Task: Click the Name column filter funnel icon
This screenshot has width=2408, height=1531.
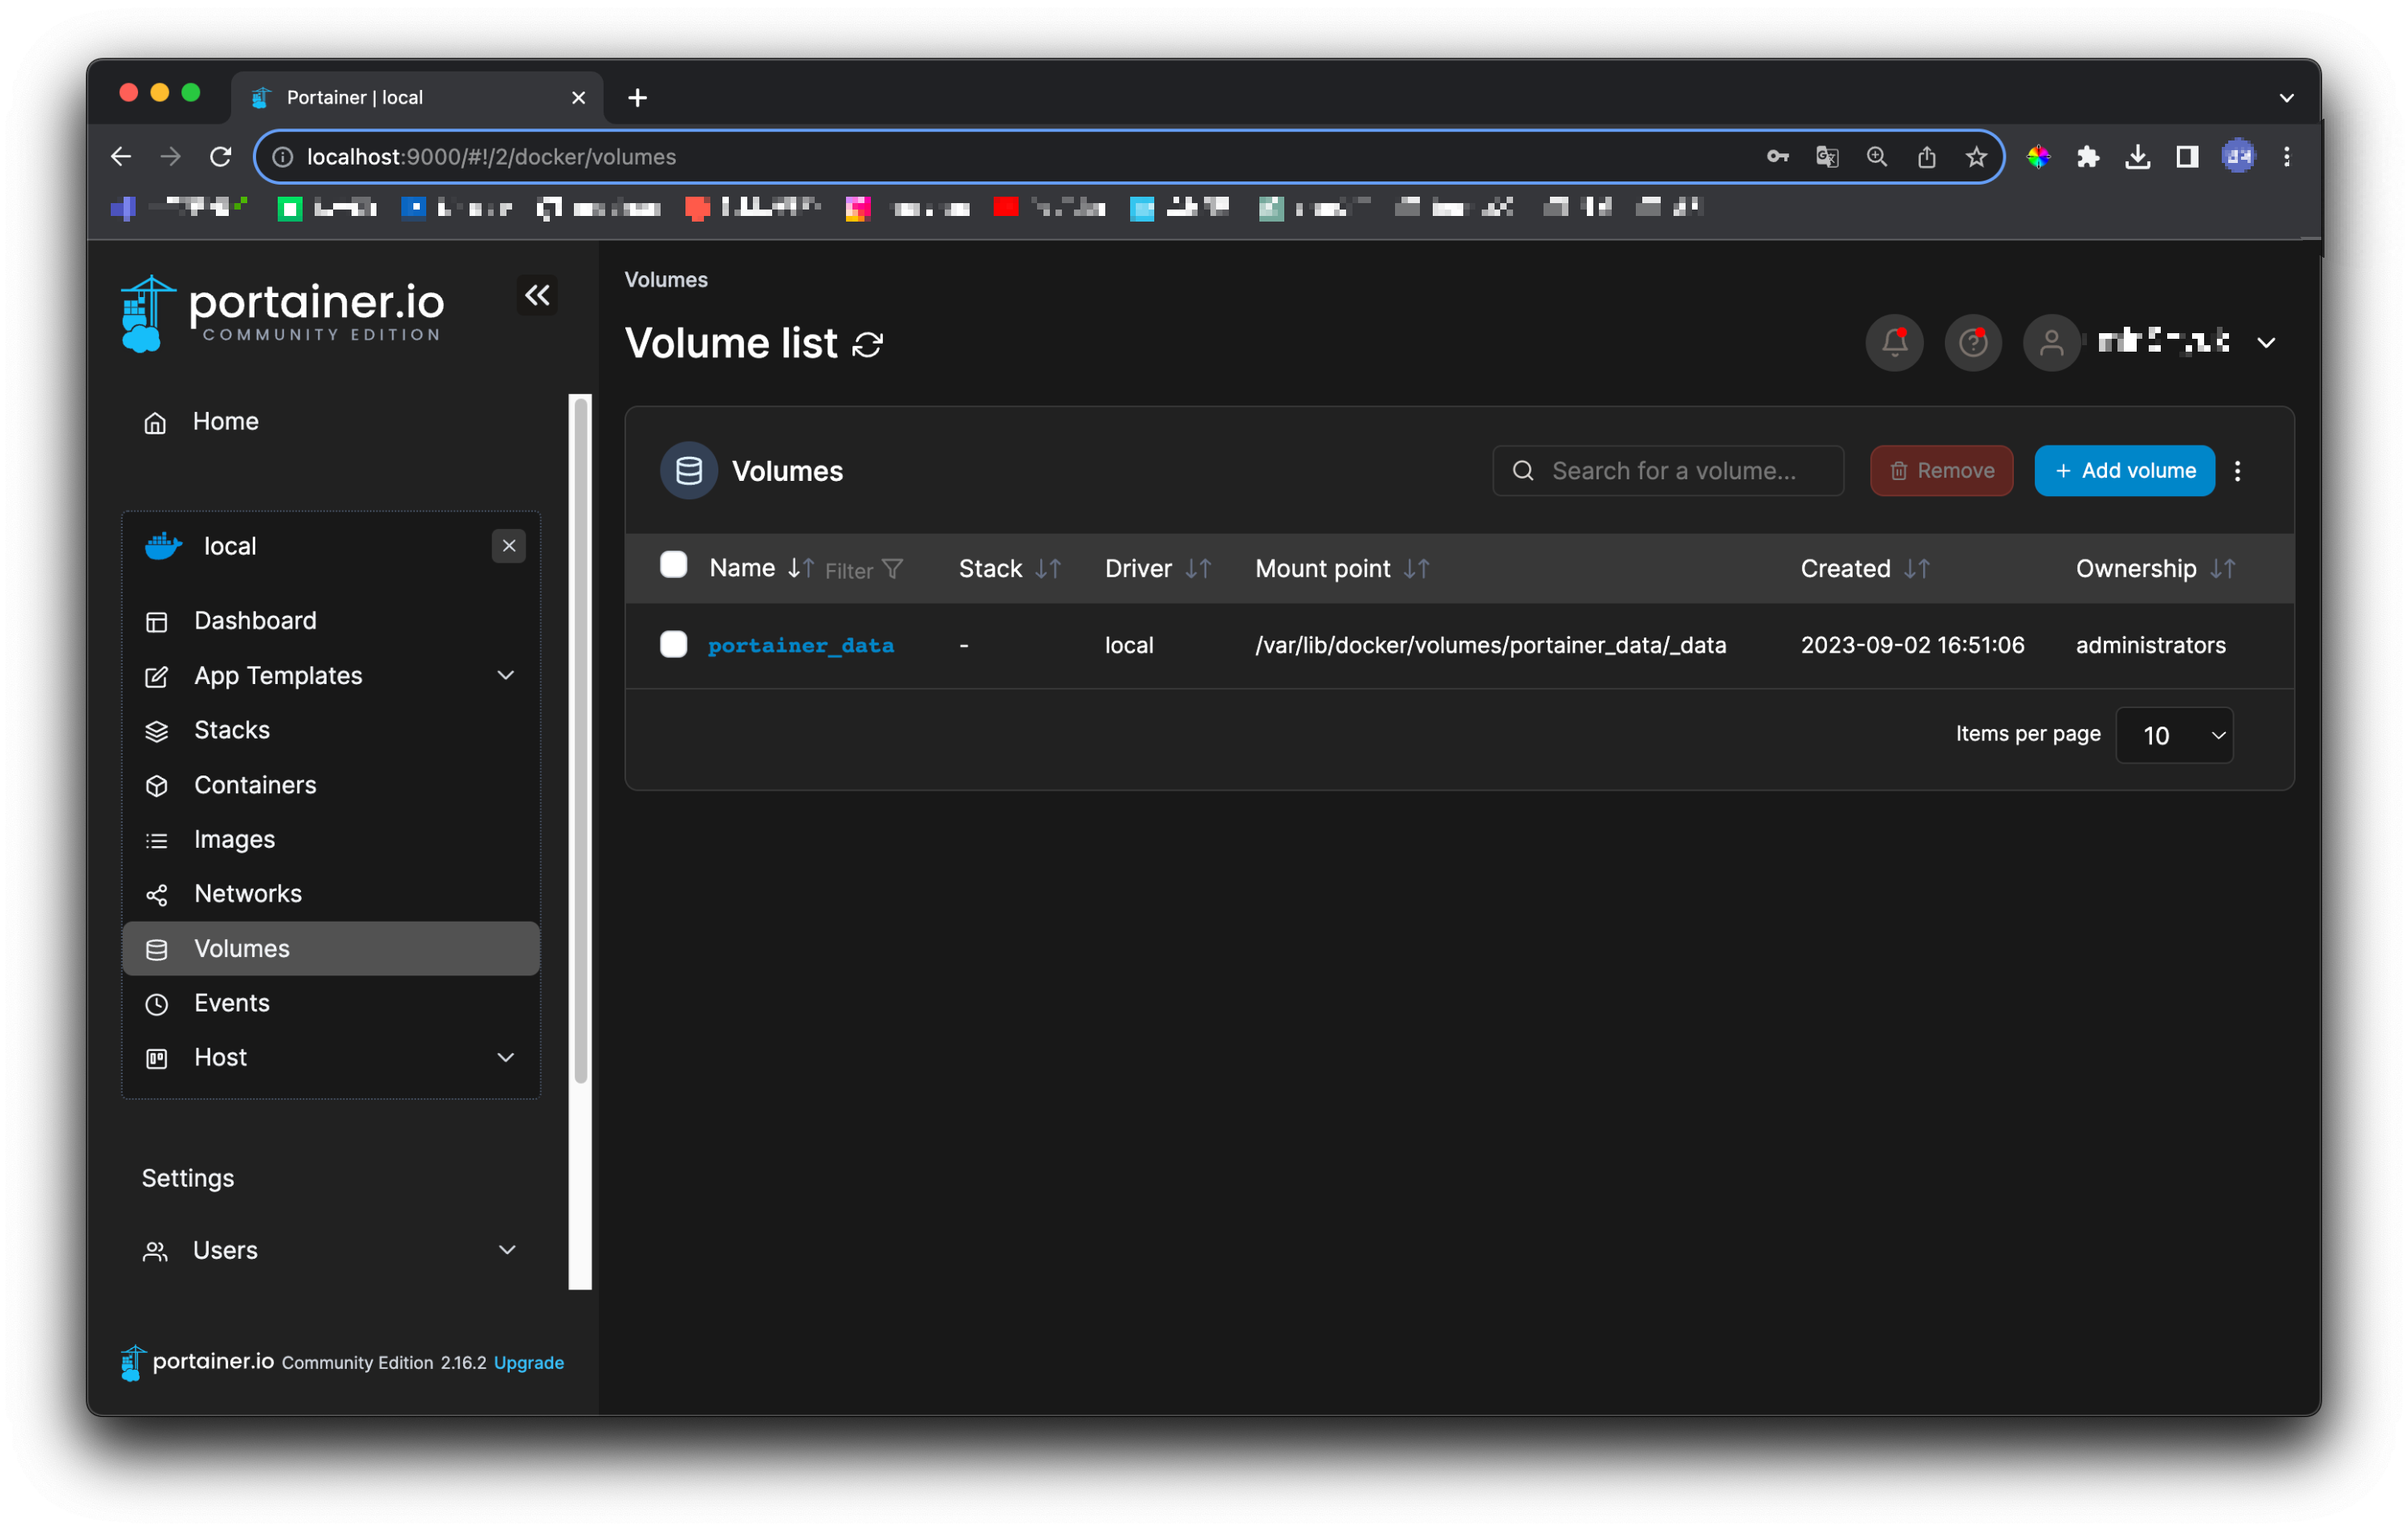Action: tap(892, 569)
